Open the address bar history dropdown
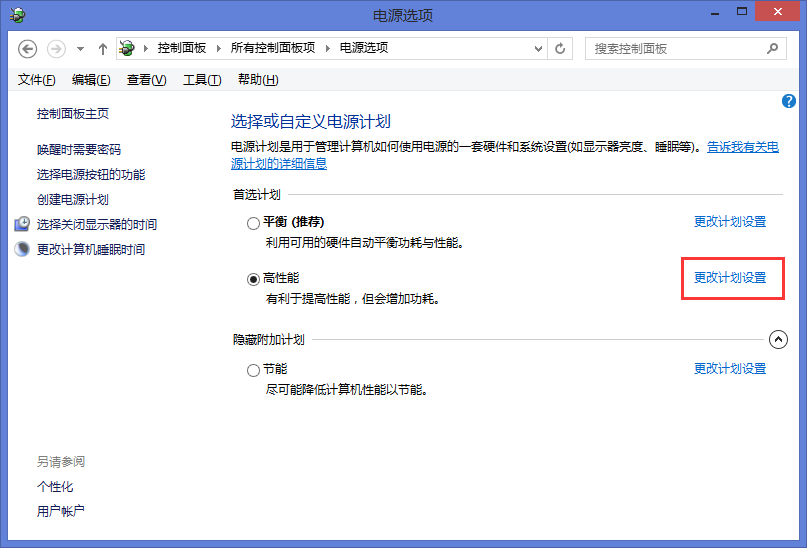The width and height of the screenshot is (807, 548). pos(536,48)
